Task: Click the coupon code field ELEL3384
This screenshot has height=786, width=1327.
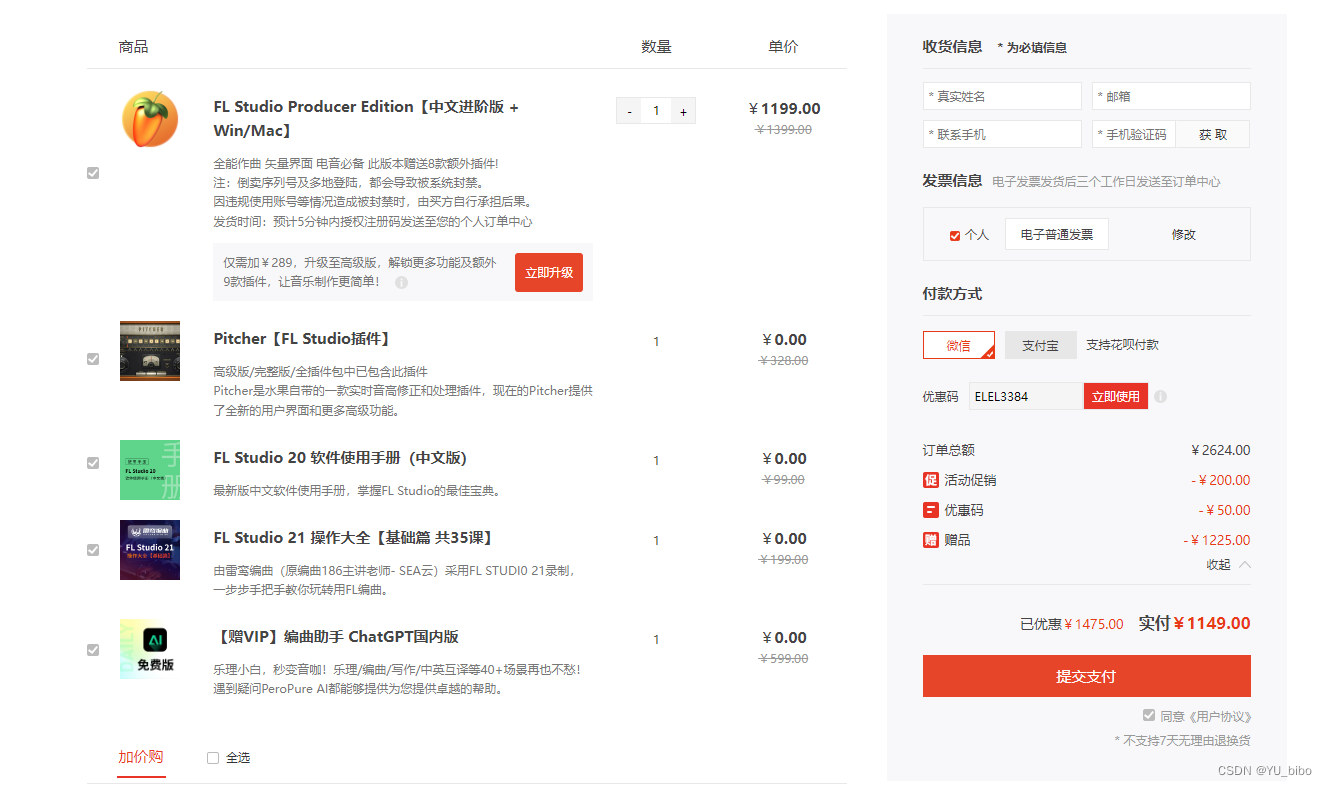Action: [1026, 396]
